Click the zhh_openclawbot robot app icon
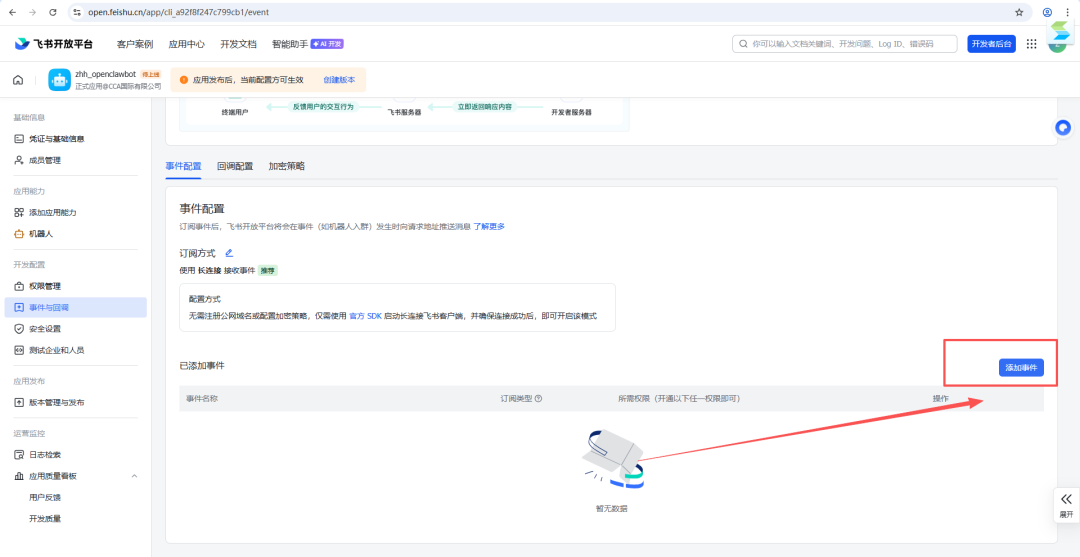The image size is (1080, 557). pos(59,80)
